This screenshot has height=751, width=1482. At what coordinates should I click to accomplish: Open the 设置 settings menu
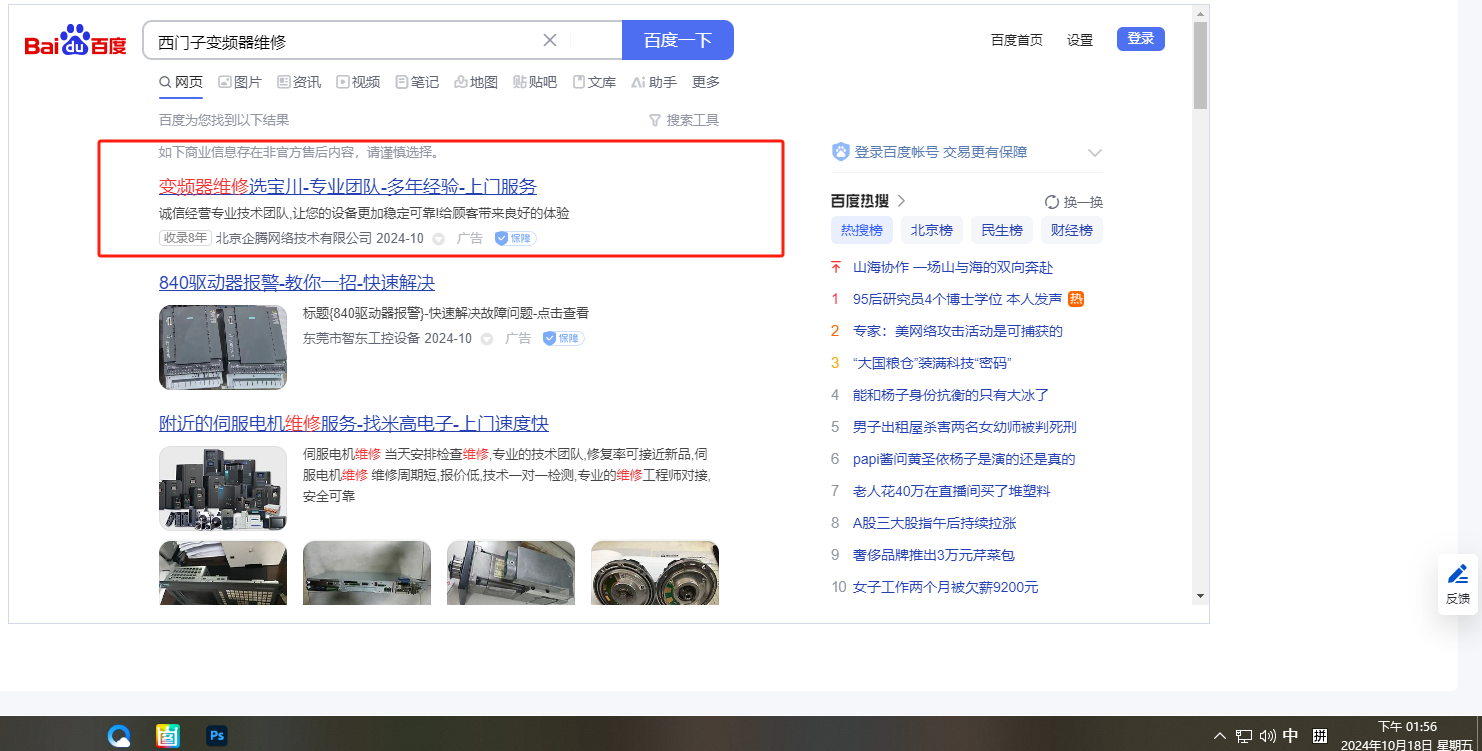(x=1080, y=40)
